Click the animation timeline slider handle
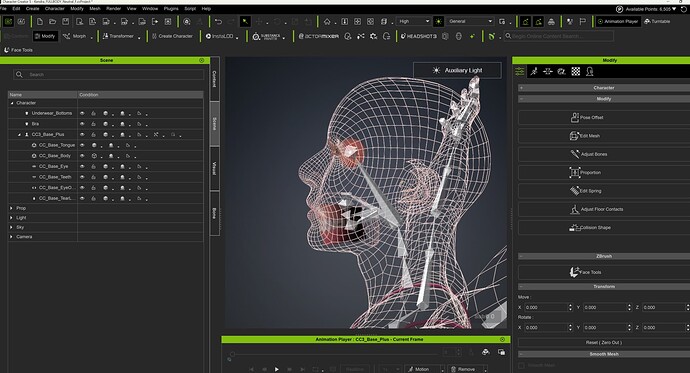The height and width of the screenshot is (373, 690). click(232, 354)
